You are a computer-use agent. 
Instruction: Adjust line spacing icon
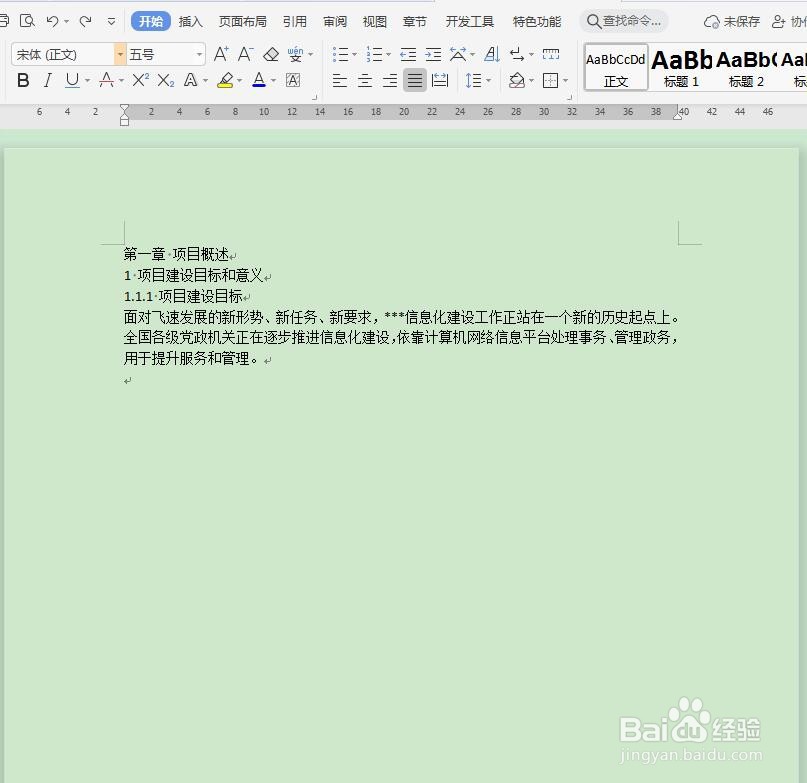tap(473, 80)
